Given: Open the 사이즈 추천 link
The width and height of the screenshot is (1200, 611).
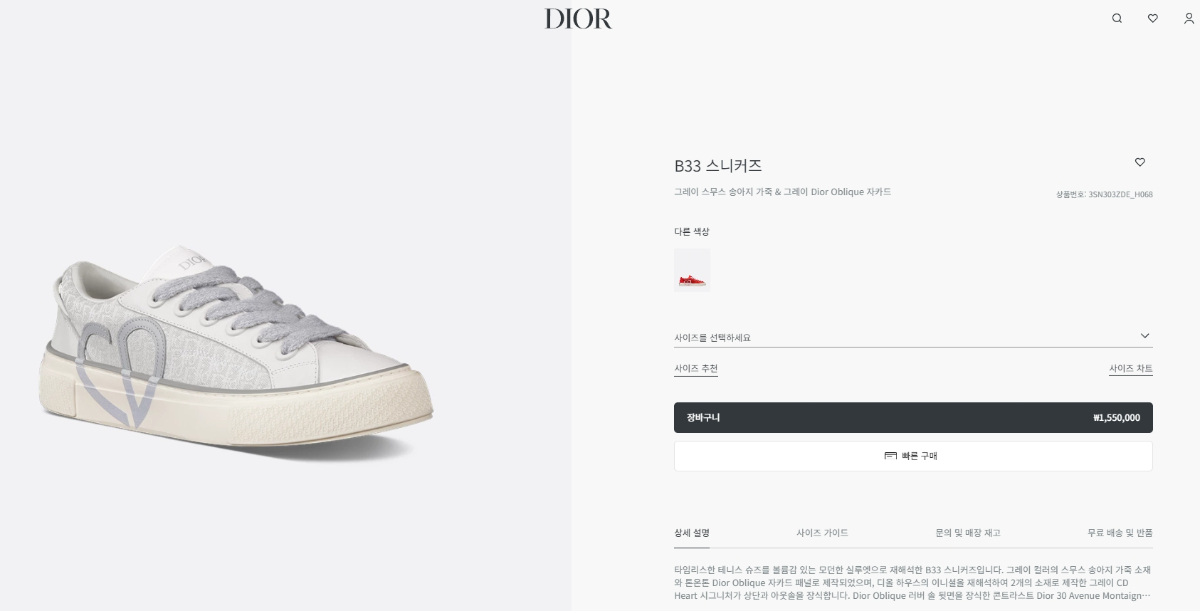Looking at the screenshot, I should [x=696, y=368].
